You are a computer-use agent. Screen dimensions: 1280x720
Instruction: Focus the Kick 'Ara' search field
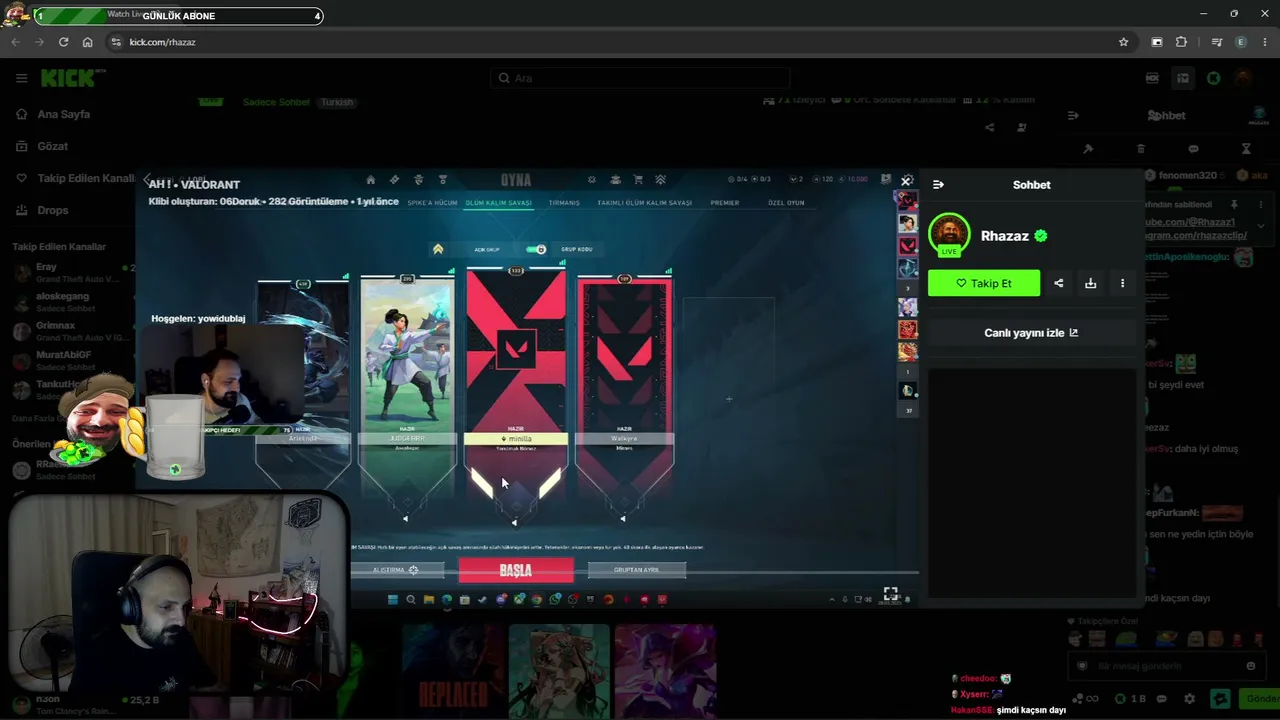coord(640,78)
